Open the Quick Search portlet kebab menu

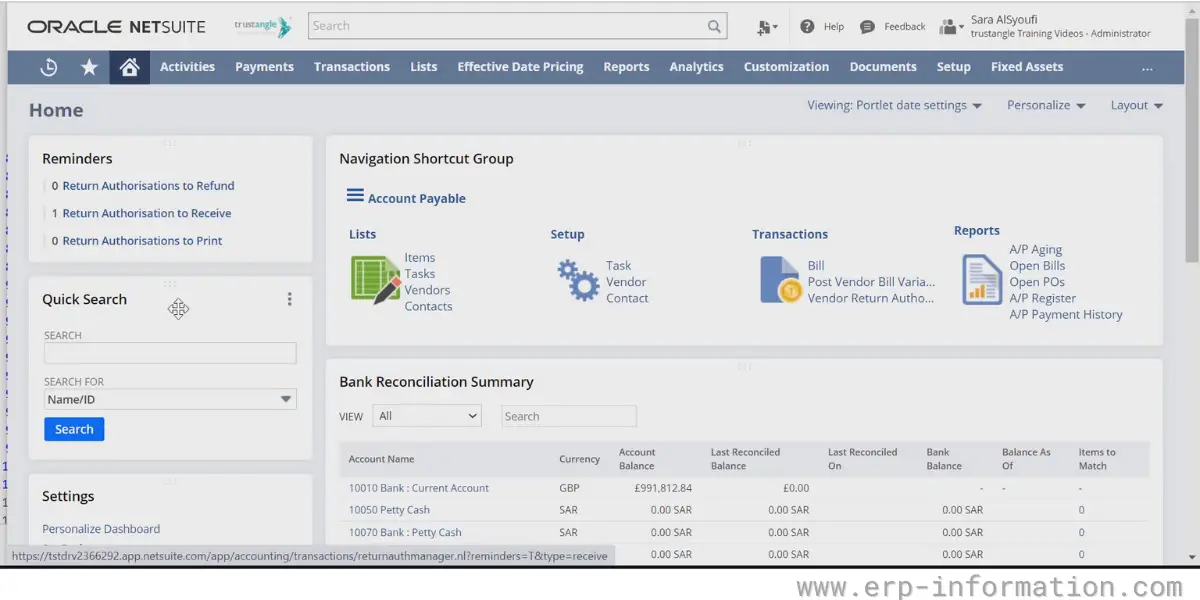coord(290,299)
